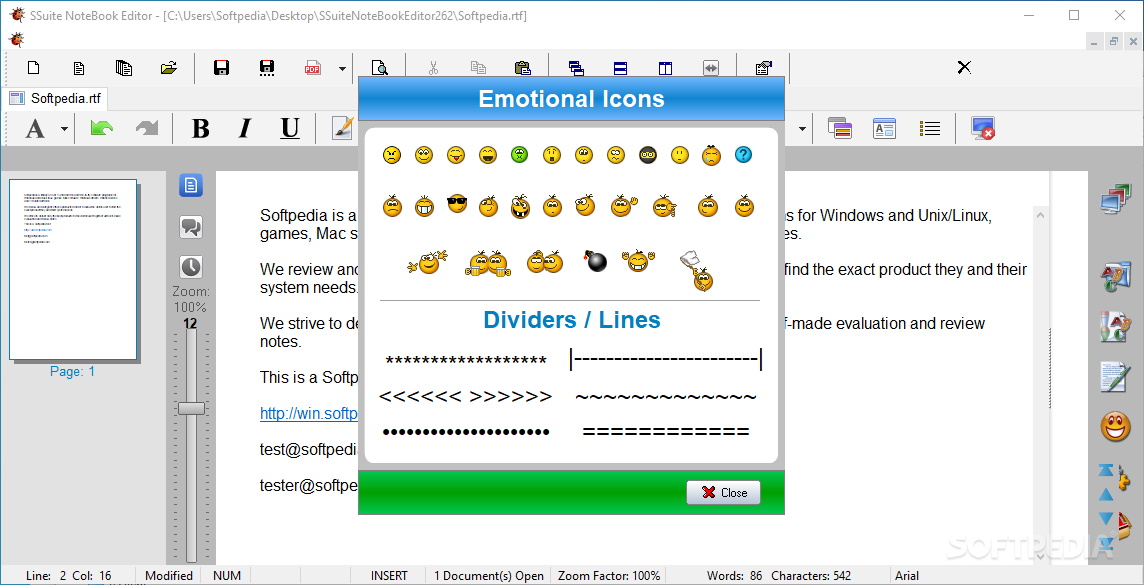Click the document vertical scrollbar up arrow

tap(1040, 214)
